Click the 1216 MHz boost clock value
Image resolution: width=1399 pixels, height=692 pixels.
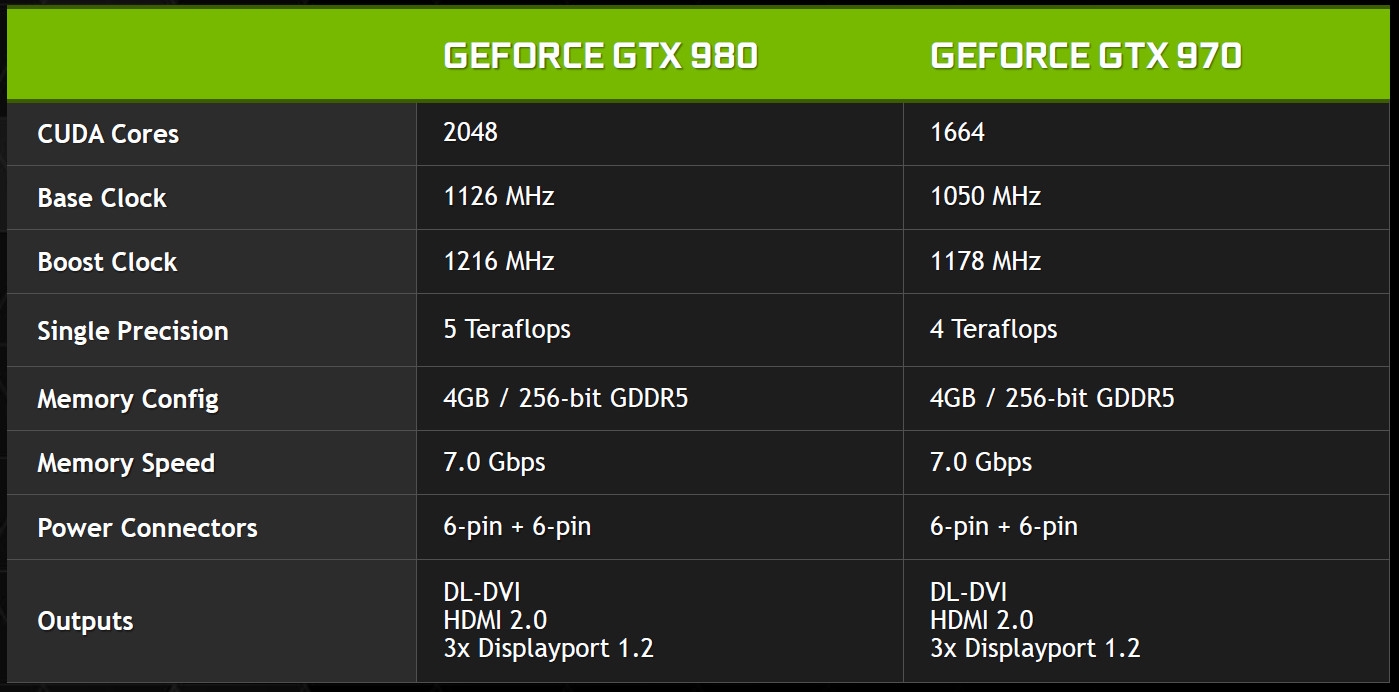tap(498, 261)
